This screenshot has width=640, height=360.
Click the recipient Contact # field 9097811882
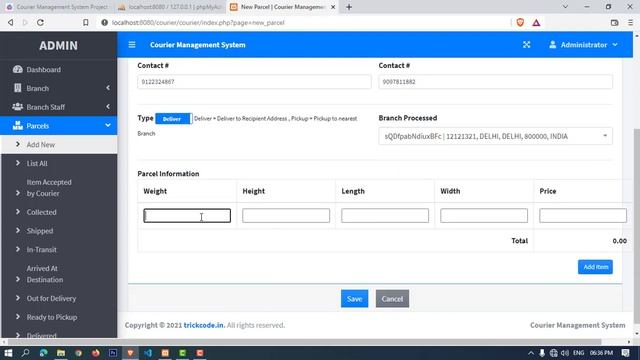[495, 82]
